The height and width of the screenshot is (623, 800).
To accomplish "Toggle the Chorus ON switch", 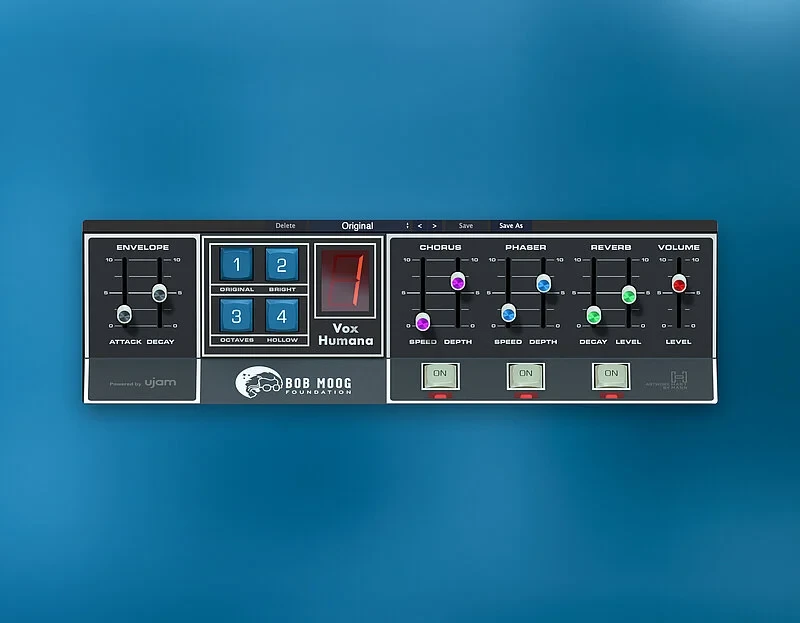I will (439, 375).
